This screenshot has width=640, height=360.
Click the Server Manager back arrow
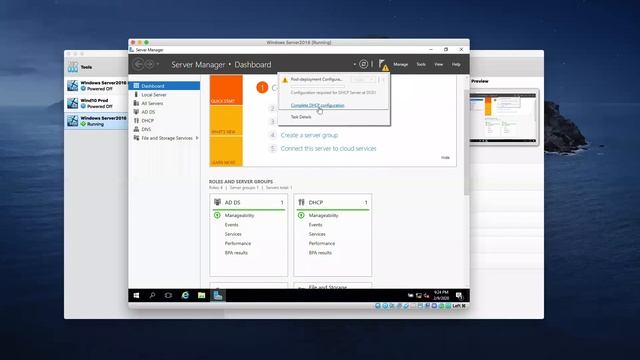point(139,64)
